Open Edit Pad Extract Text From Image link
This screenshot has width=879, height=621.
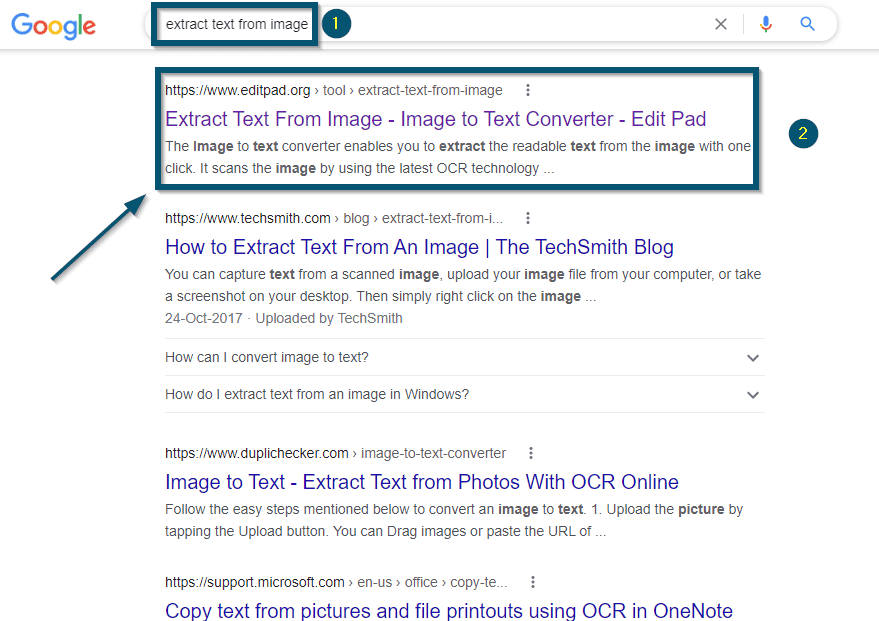click(x=435, y=119)
